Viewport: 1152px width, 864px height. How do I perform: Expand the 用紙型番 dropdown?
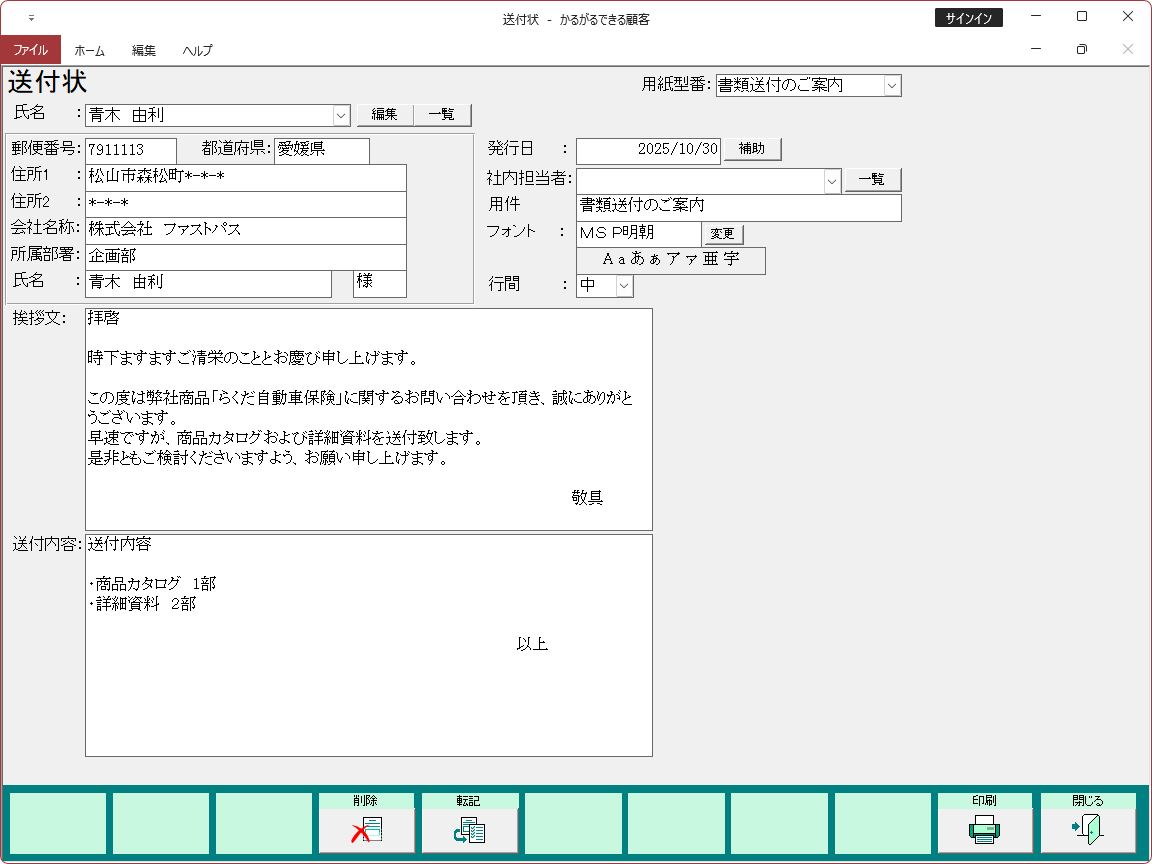pyautogui.click(x=892, y=86)
